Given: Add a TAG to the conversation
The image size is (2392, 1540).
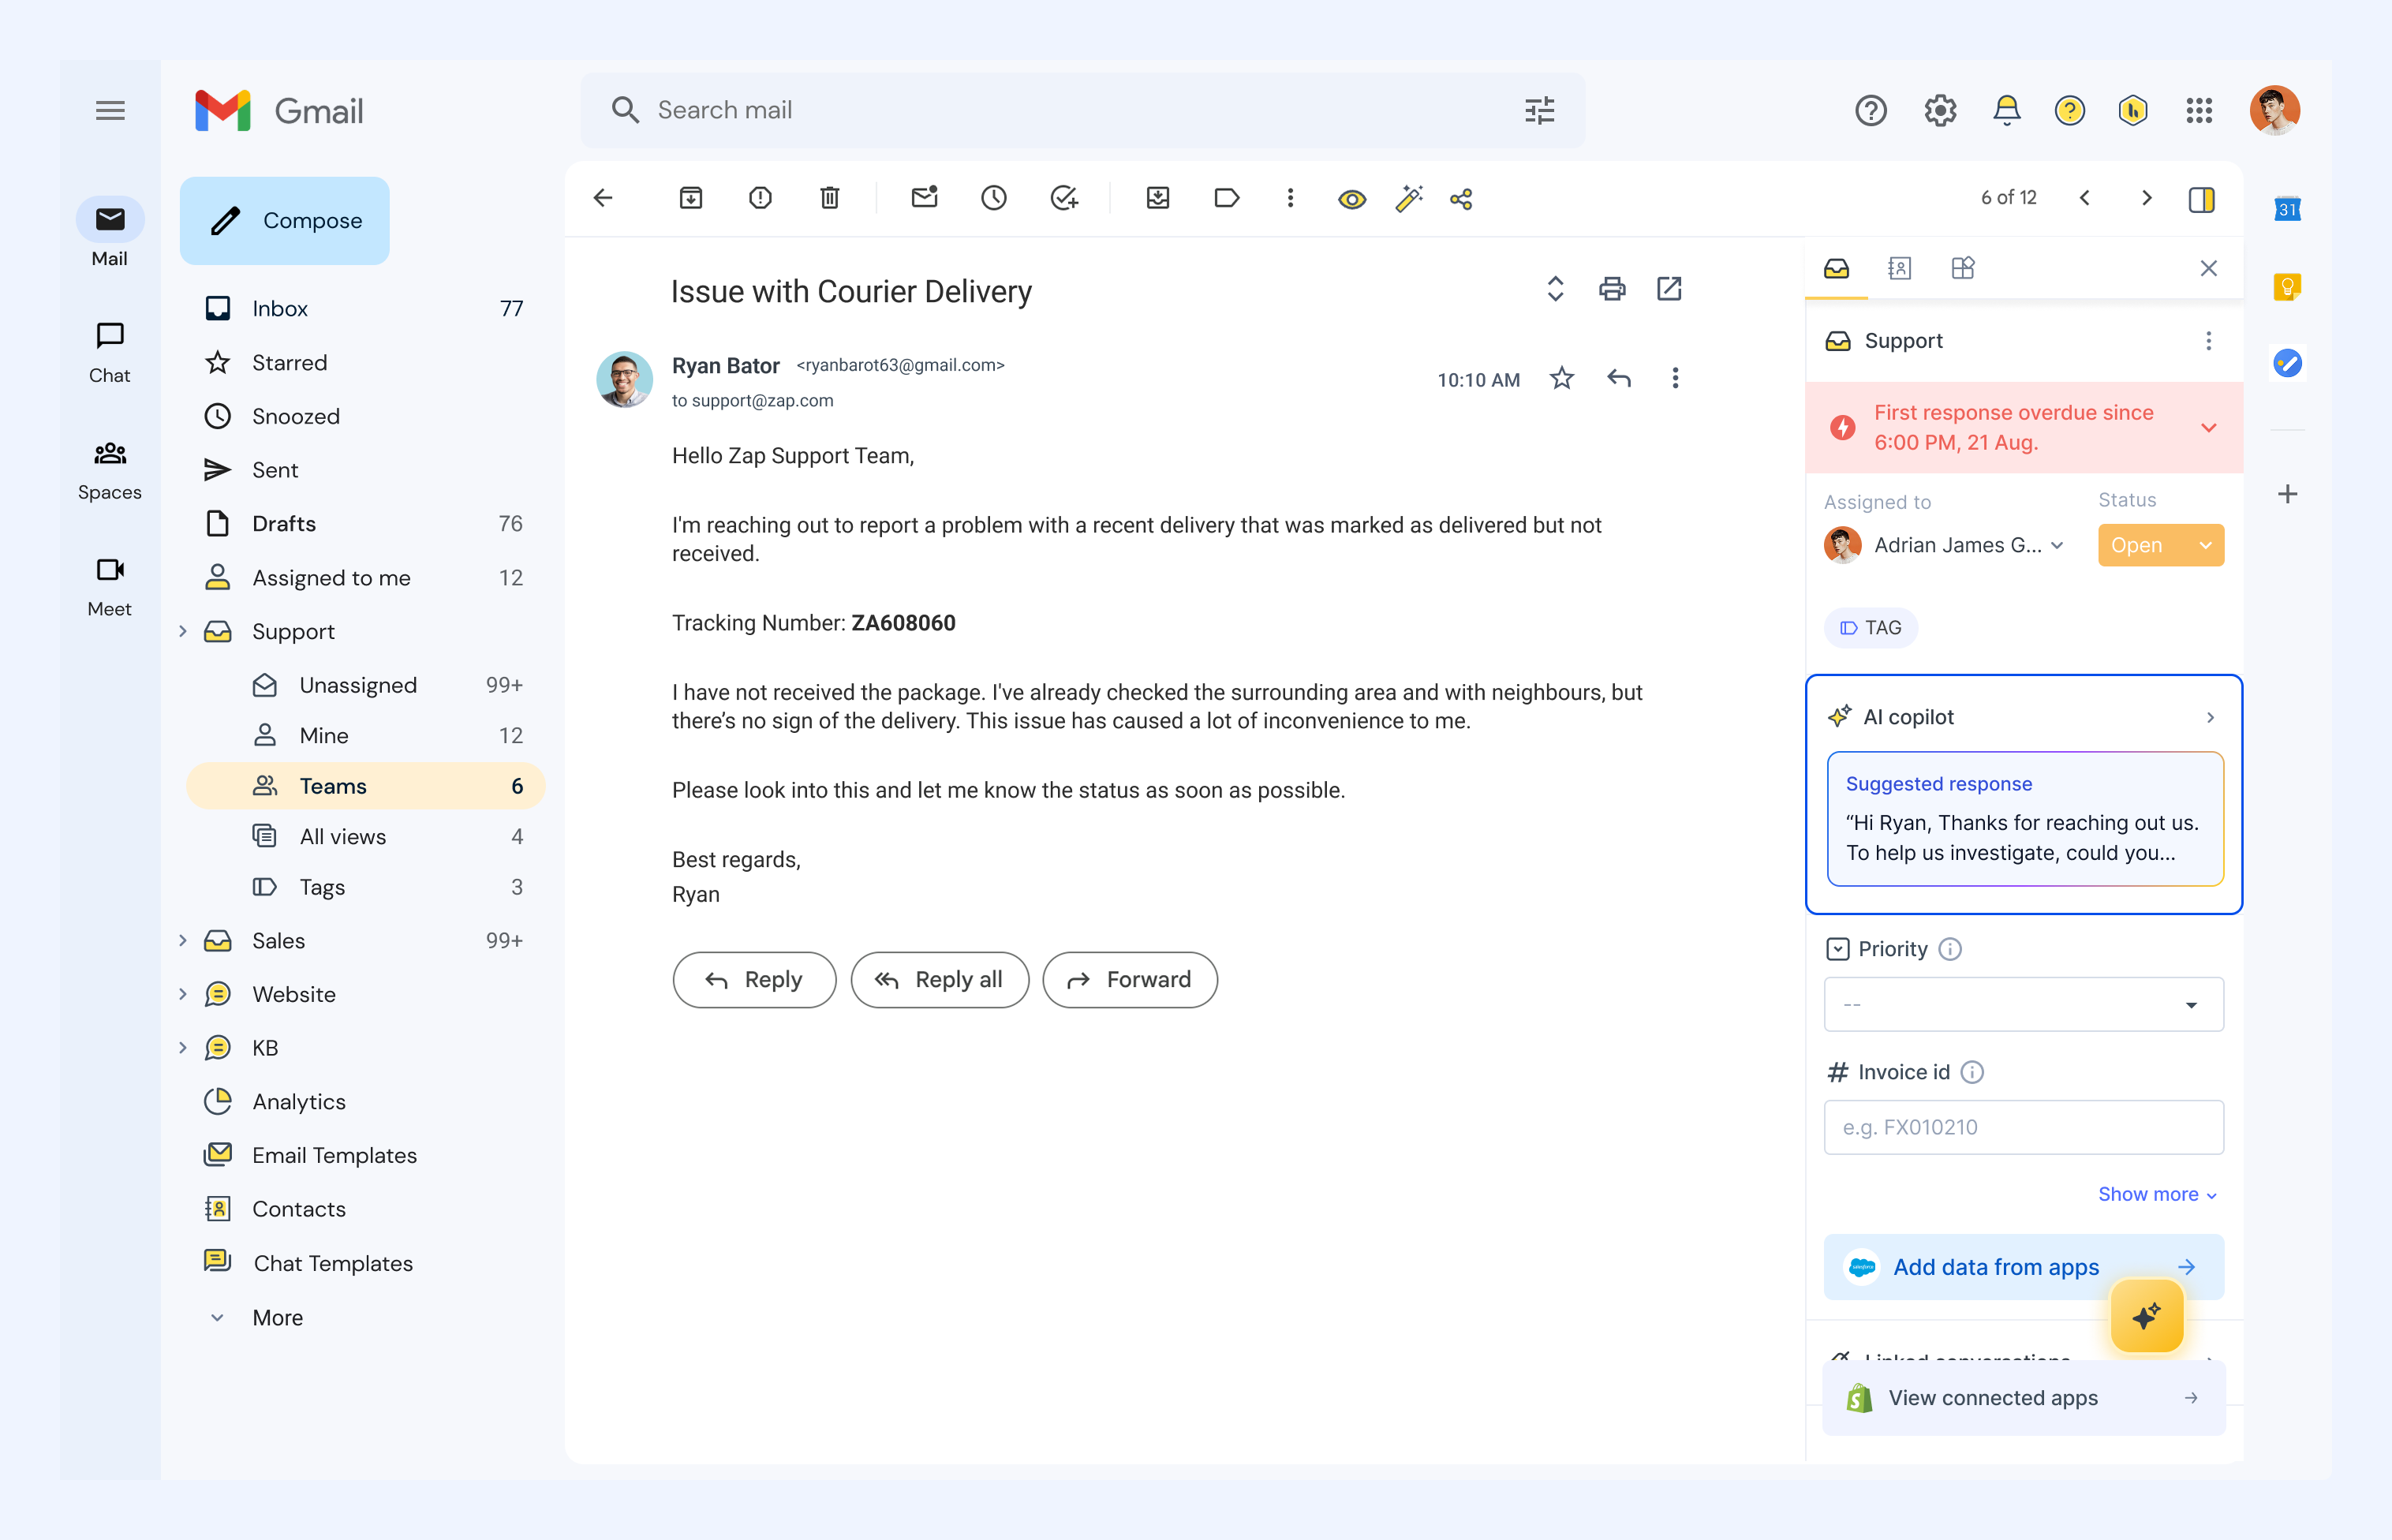Looking at the screenshot, I should 1870,628.
